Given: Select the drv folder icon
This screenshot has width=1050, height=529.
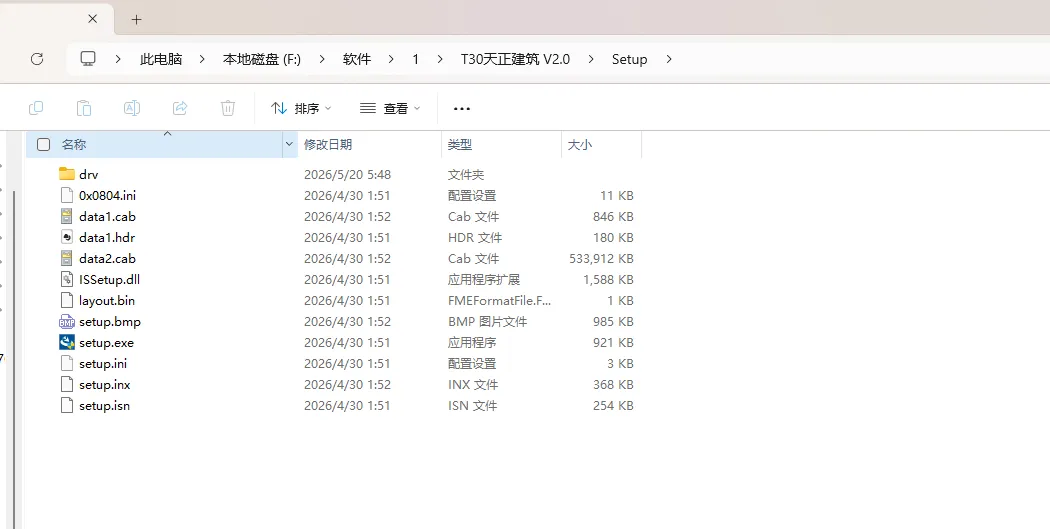Looking at the screenshot, I should click(x=66, y=174).
